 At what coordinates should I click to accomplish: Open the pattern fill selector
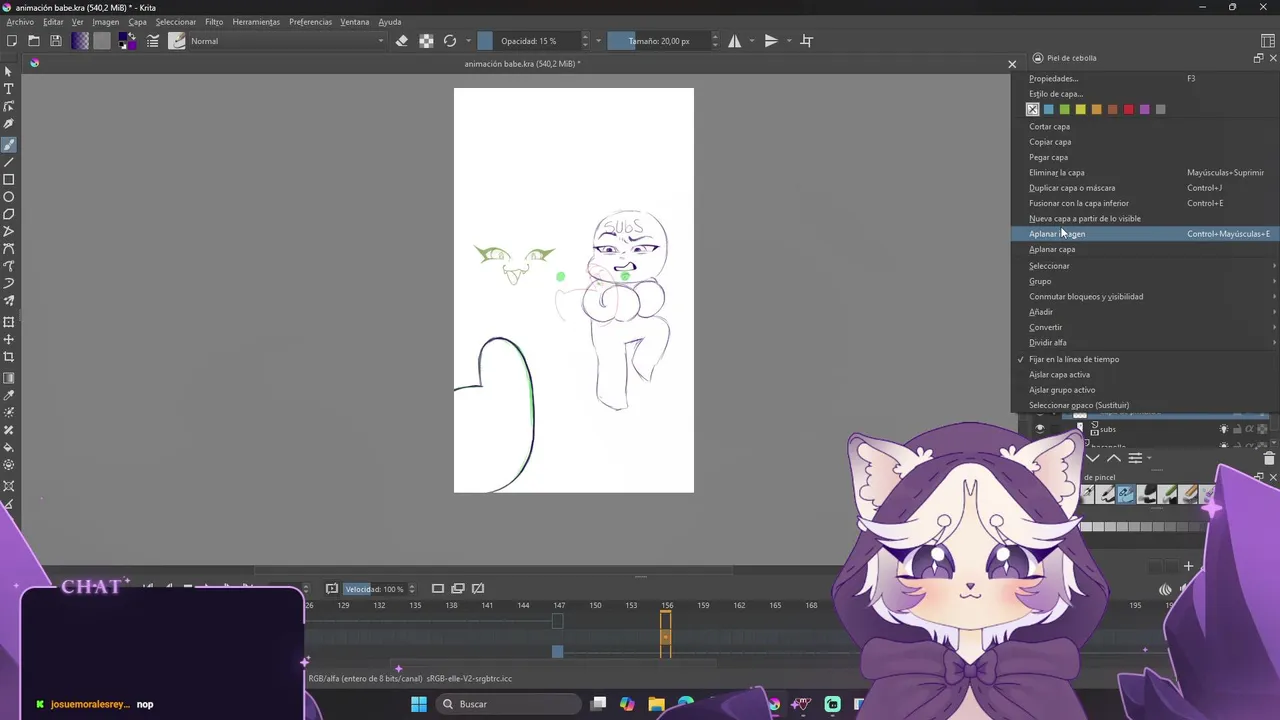[x=102, y=41]
